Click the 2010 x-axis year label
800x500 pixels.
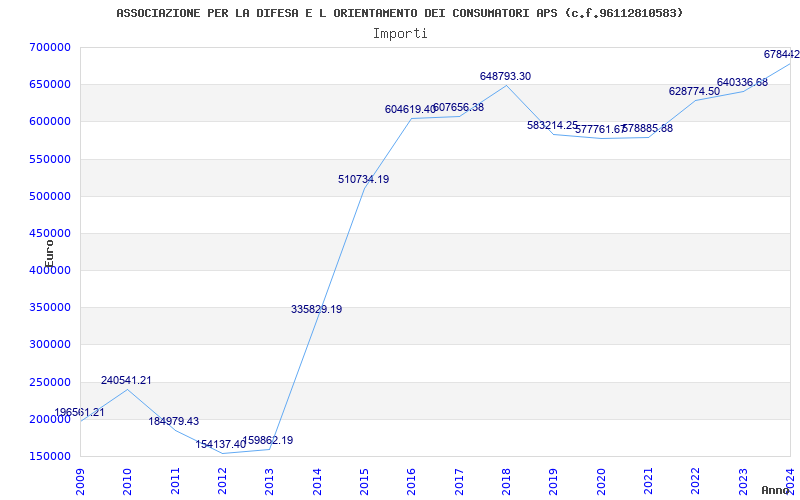pyautogui.click(x=128, y=482)
